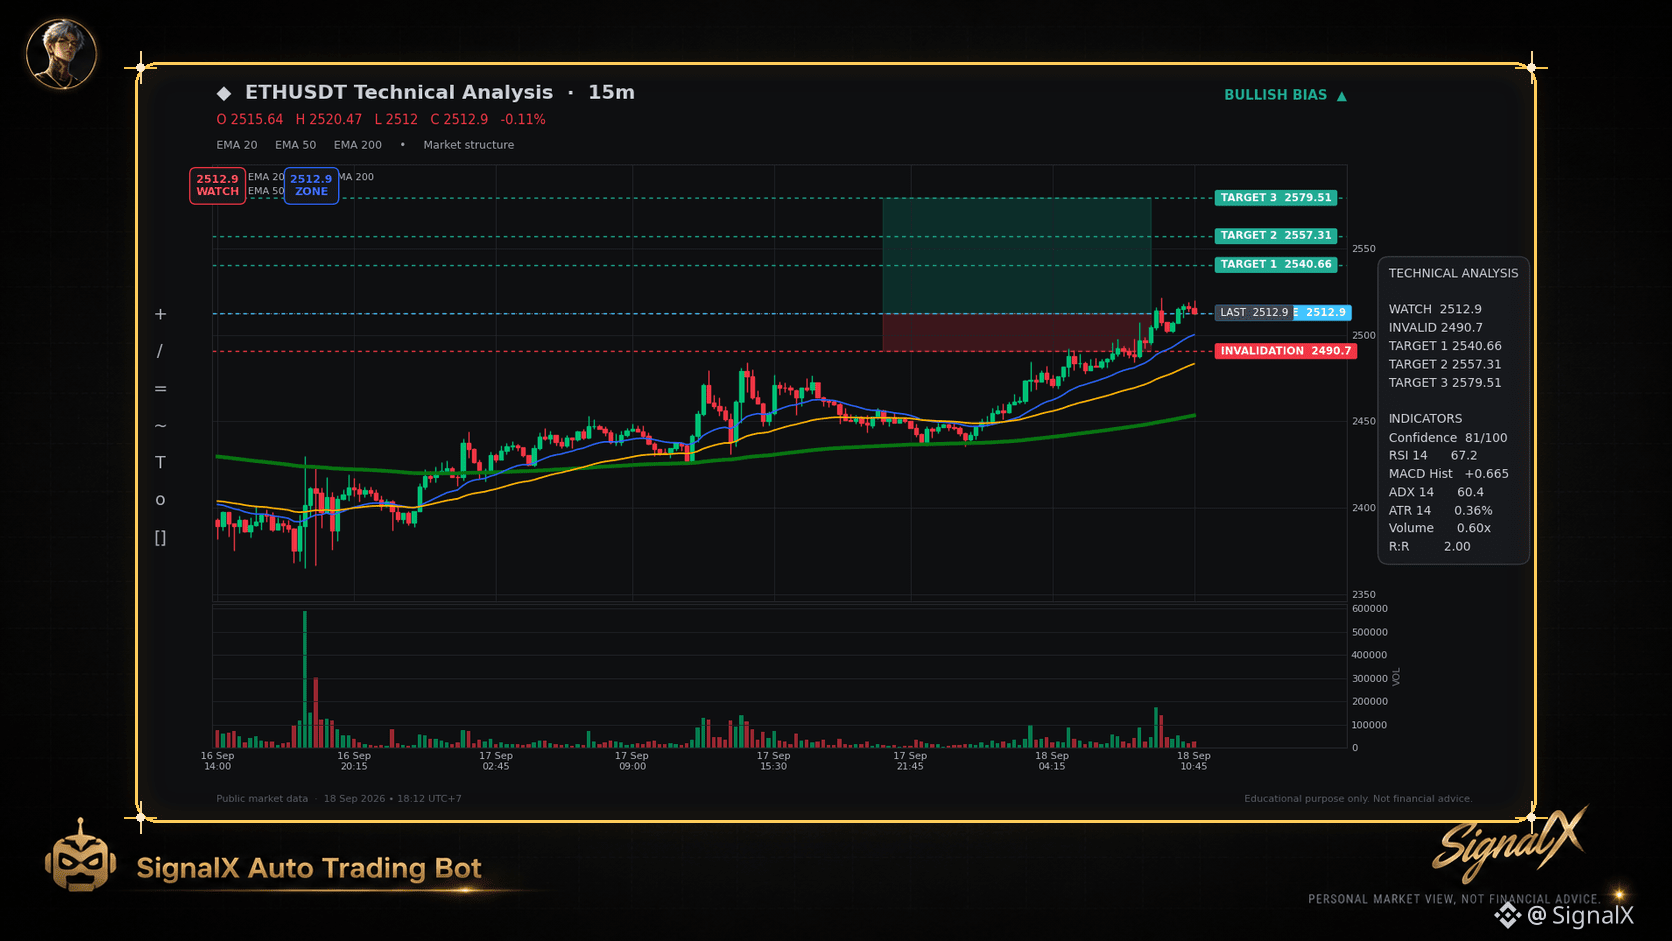Toggle the EMA 20 legend item

tap(237, 145)
